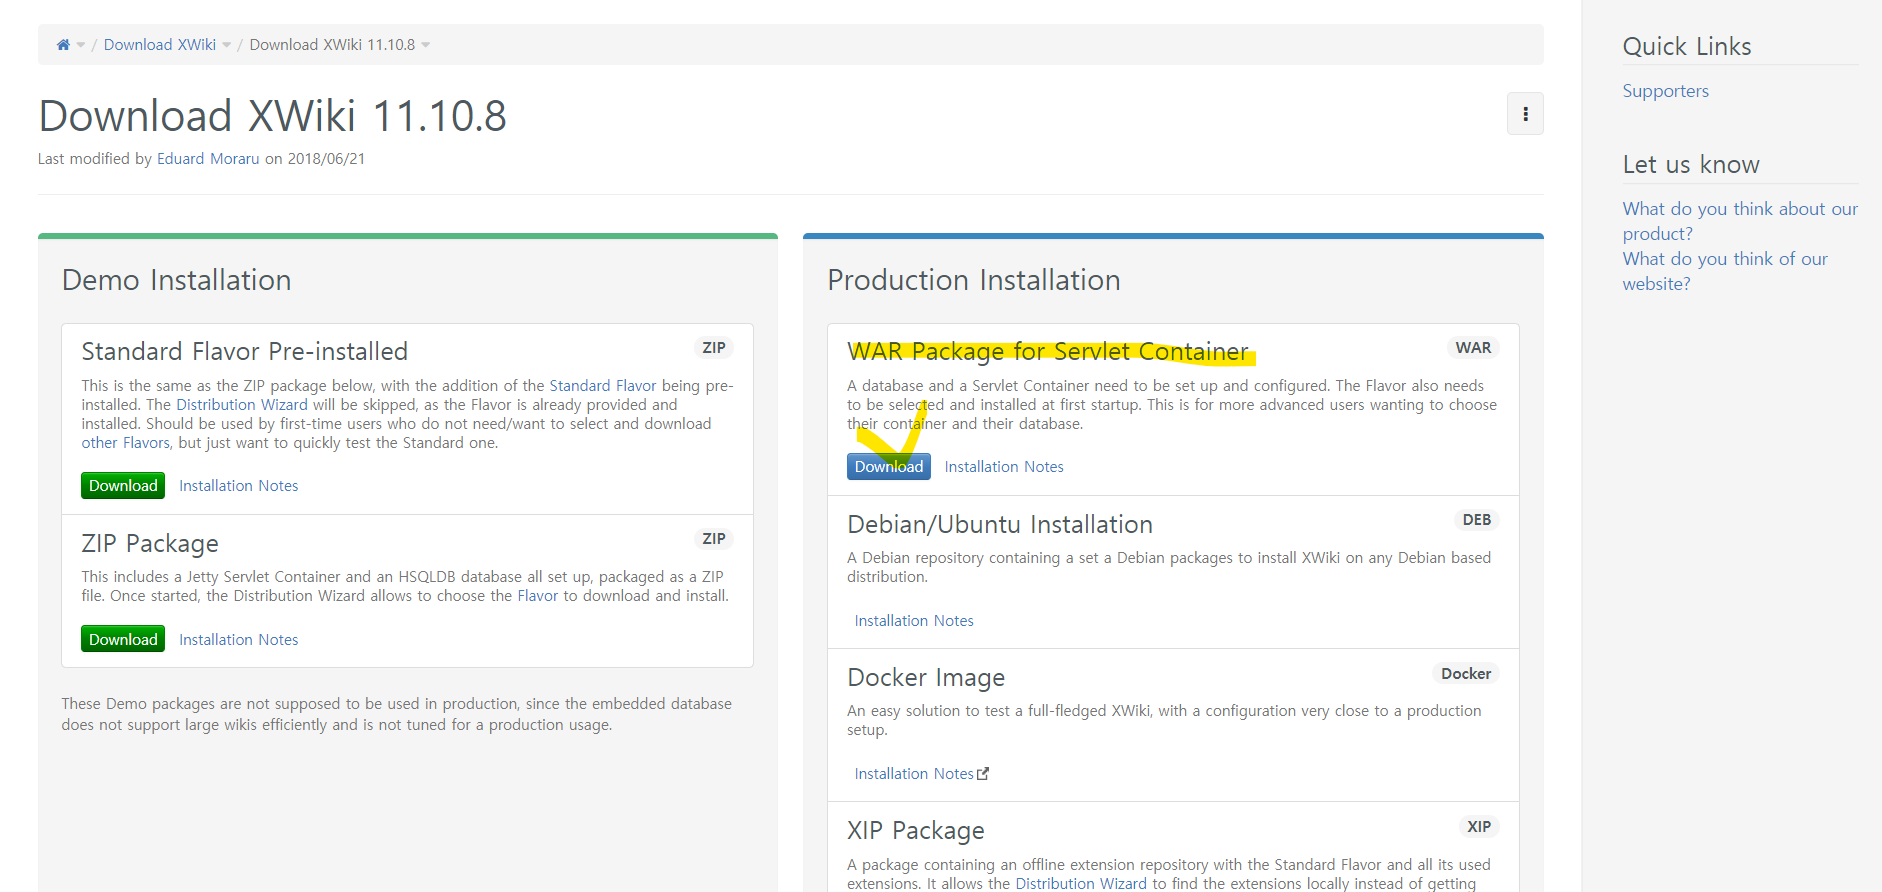Click the XIP badge label
This screenshot has height=892, width=1882.
coord(1479,827)
